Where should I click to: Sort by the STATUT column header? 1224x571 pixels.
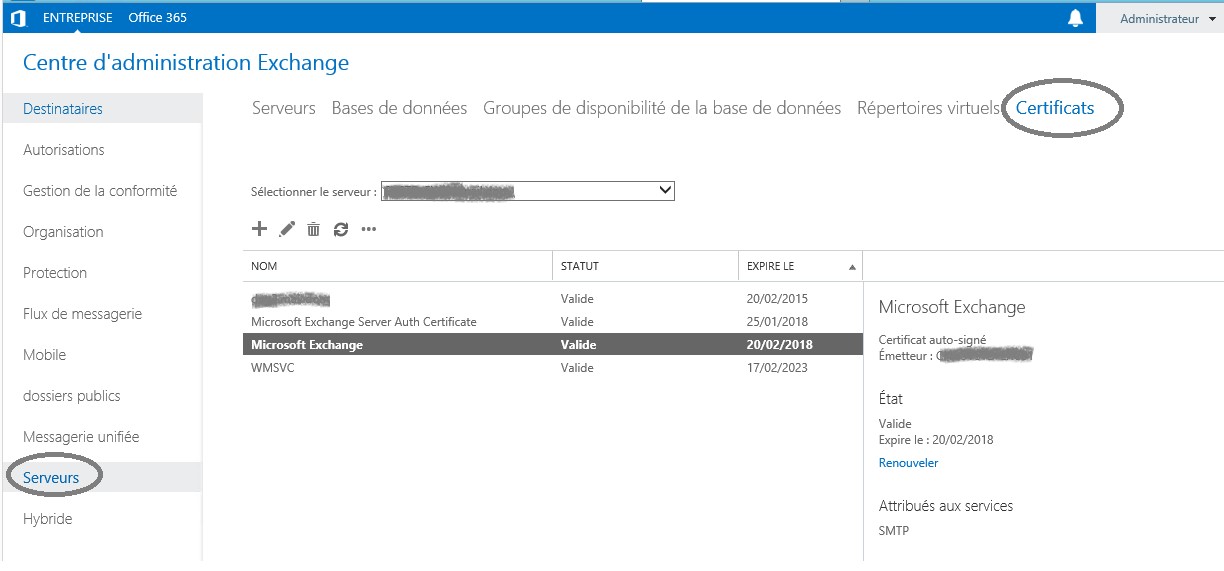pyautogui.click(x=645, y=267)
